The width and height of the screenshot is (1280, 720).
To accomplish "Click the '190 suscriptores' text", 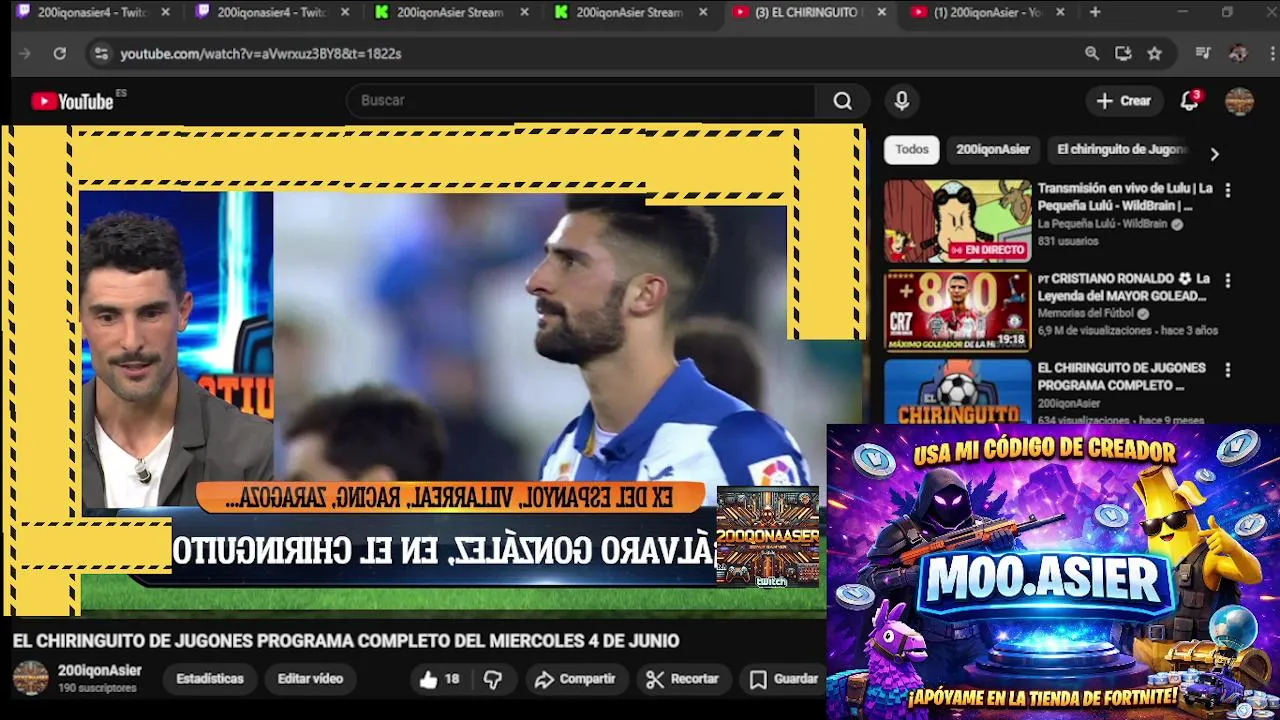I will 97,689.
